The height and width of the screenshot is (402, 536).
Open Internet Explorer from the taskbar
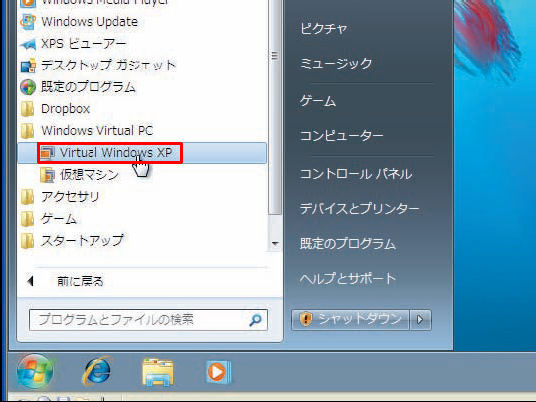pyautogui.click(x=97, y=371)
